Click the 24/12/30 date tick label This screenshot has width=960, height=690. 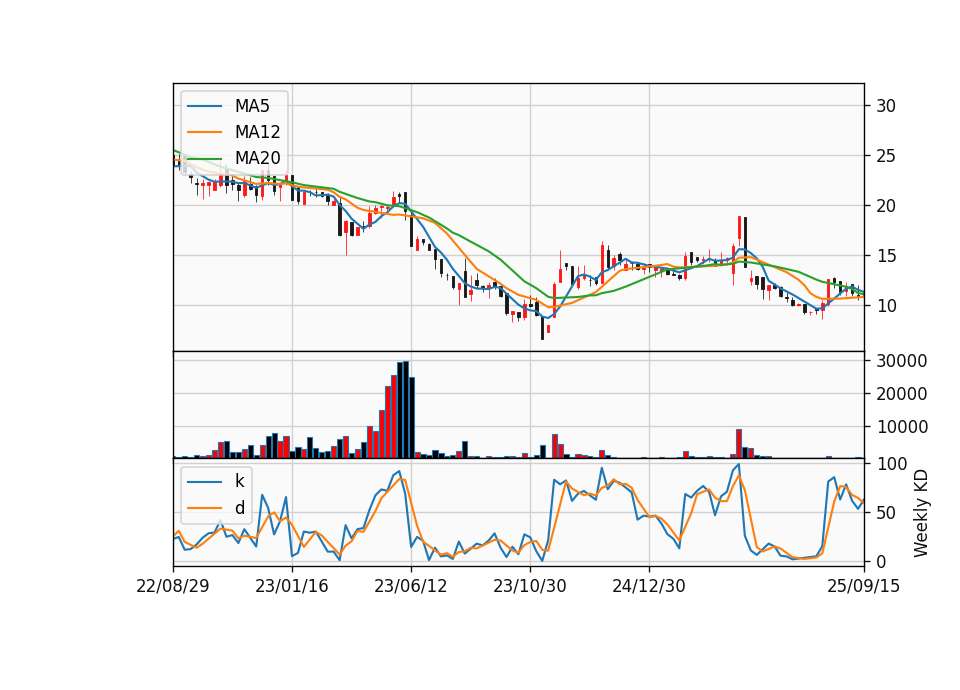(649, 586)
